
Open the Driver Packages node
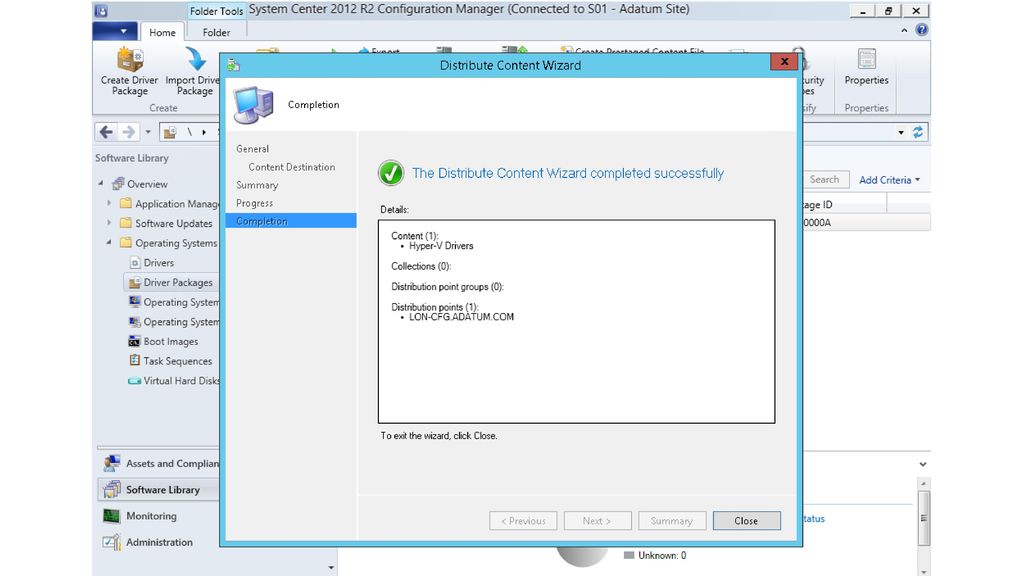click(170, 282)
